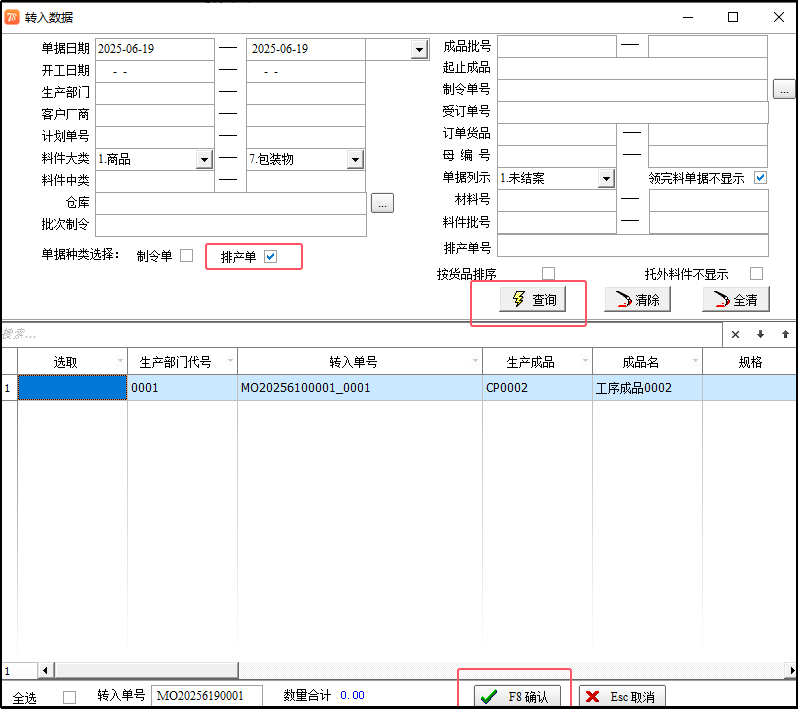Image resolution: width=799 pixels, height=709 pixels.
Task: Click the 查询 query button
Action: click(x=534, y=300)
